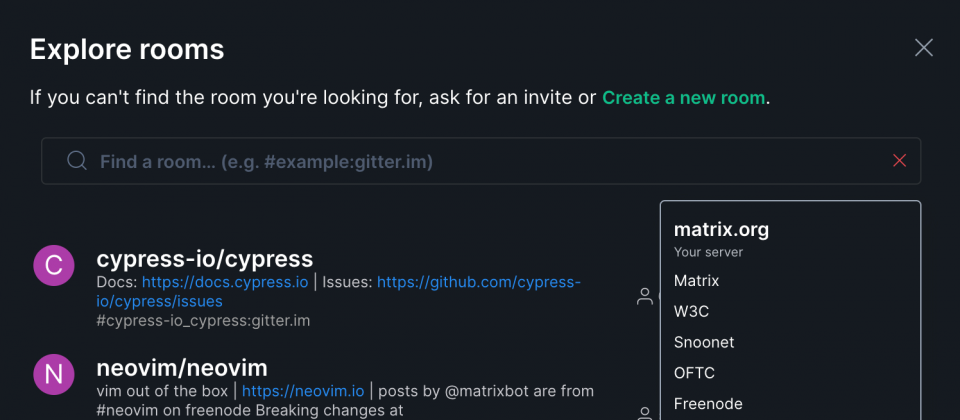This screenshot has height=420, width=960.
Task: Open the neovim/neovim room avatar
Action: point(54,373)
